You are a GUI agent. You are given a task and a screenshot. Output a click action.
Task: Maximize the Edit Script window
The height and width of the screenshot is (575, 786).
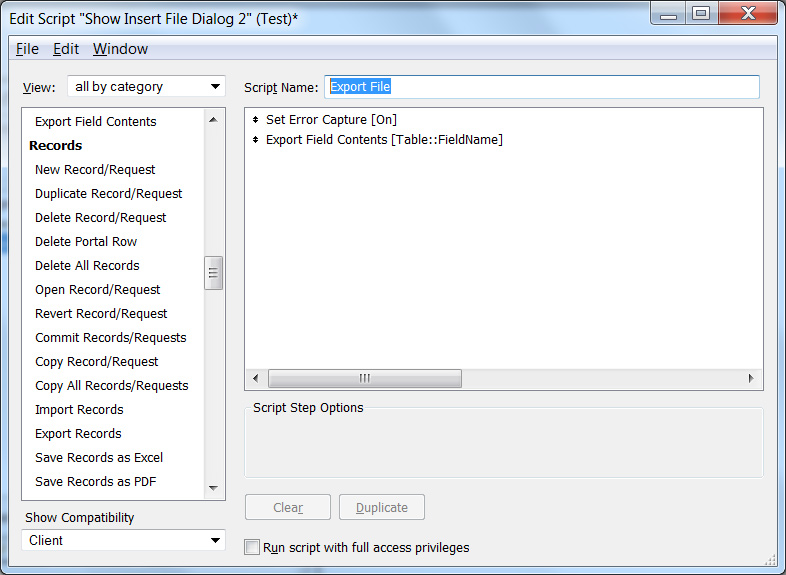click(700, 14)
